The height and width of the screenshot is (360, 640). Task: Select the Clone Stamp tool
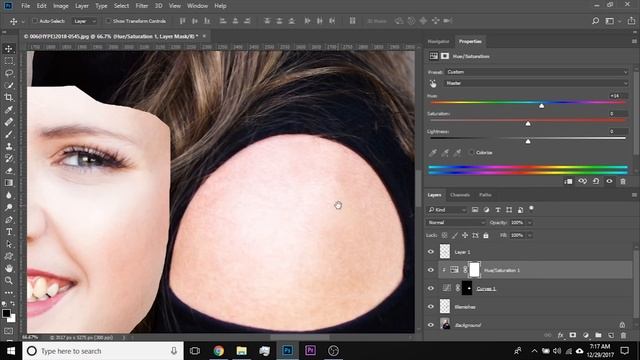click(x=9, y=147)
